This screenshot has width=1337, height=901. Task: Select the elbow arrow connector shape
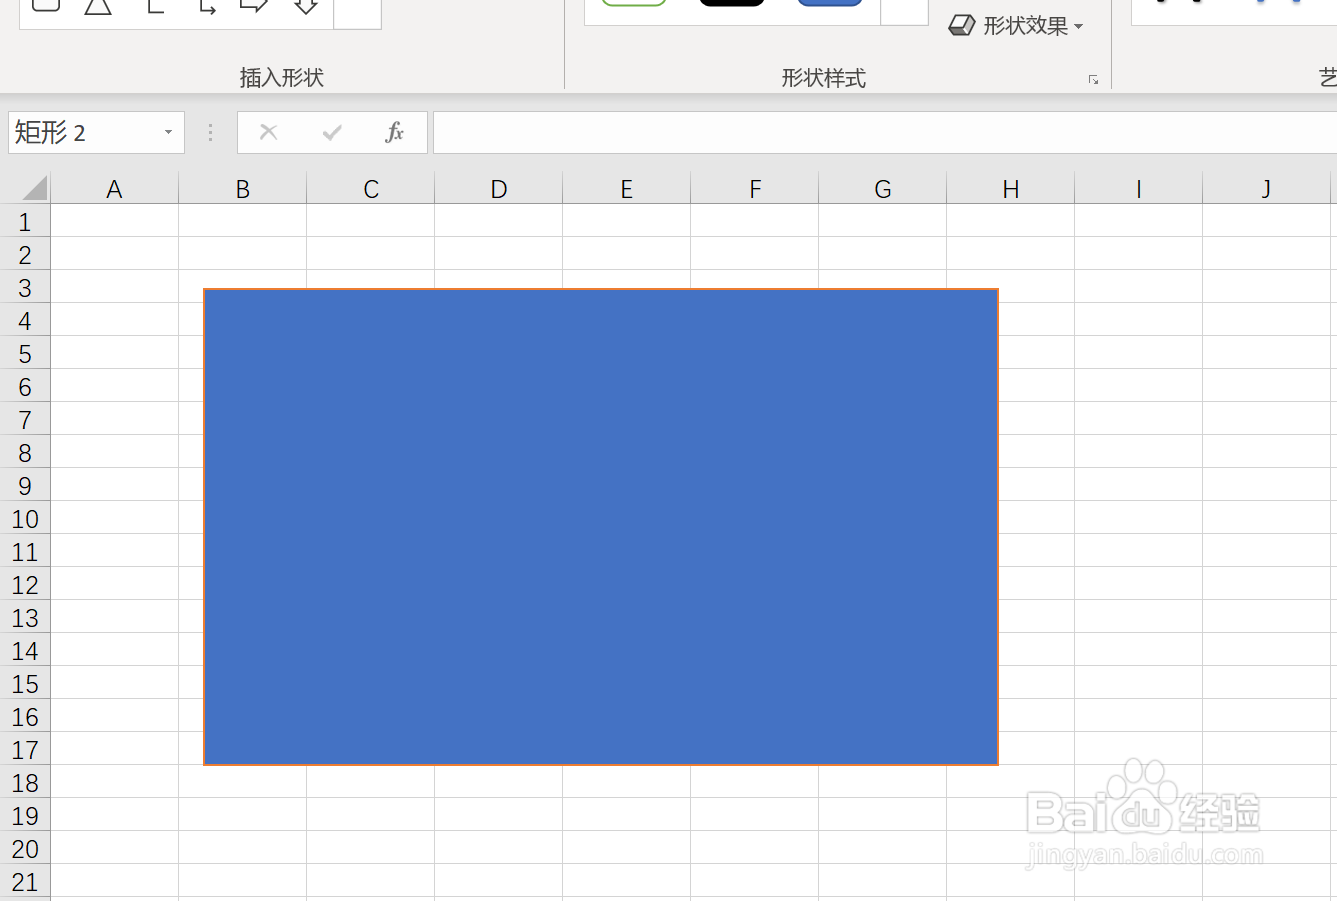pos(207,5)
